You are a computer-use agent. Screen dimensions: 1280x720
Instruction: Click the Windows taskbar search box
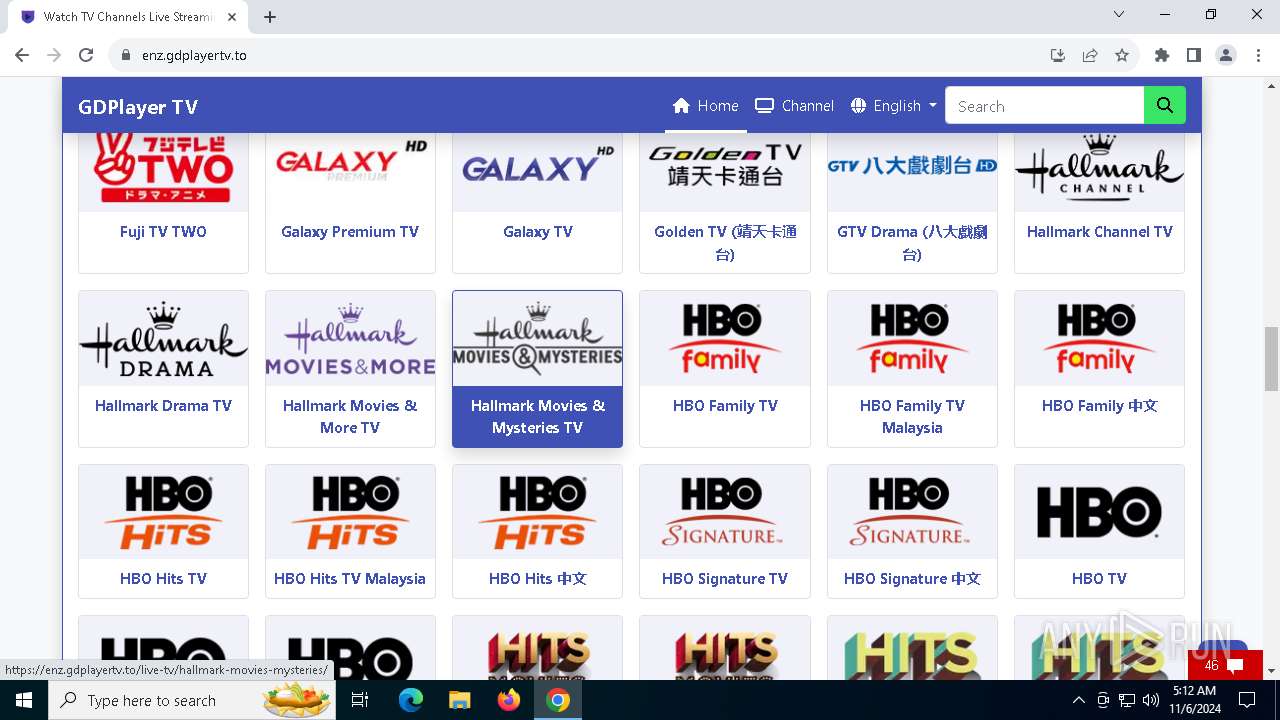192,700
